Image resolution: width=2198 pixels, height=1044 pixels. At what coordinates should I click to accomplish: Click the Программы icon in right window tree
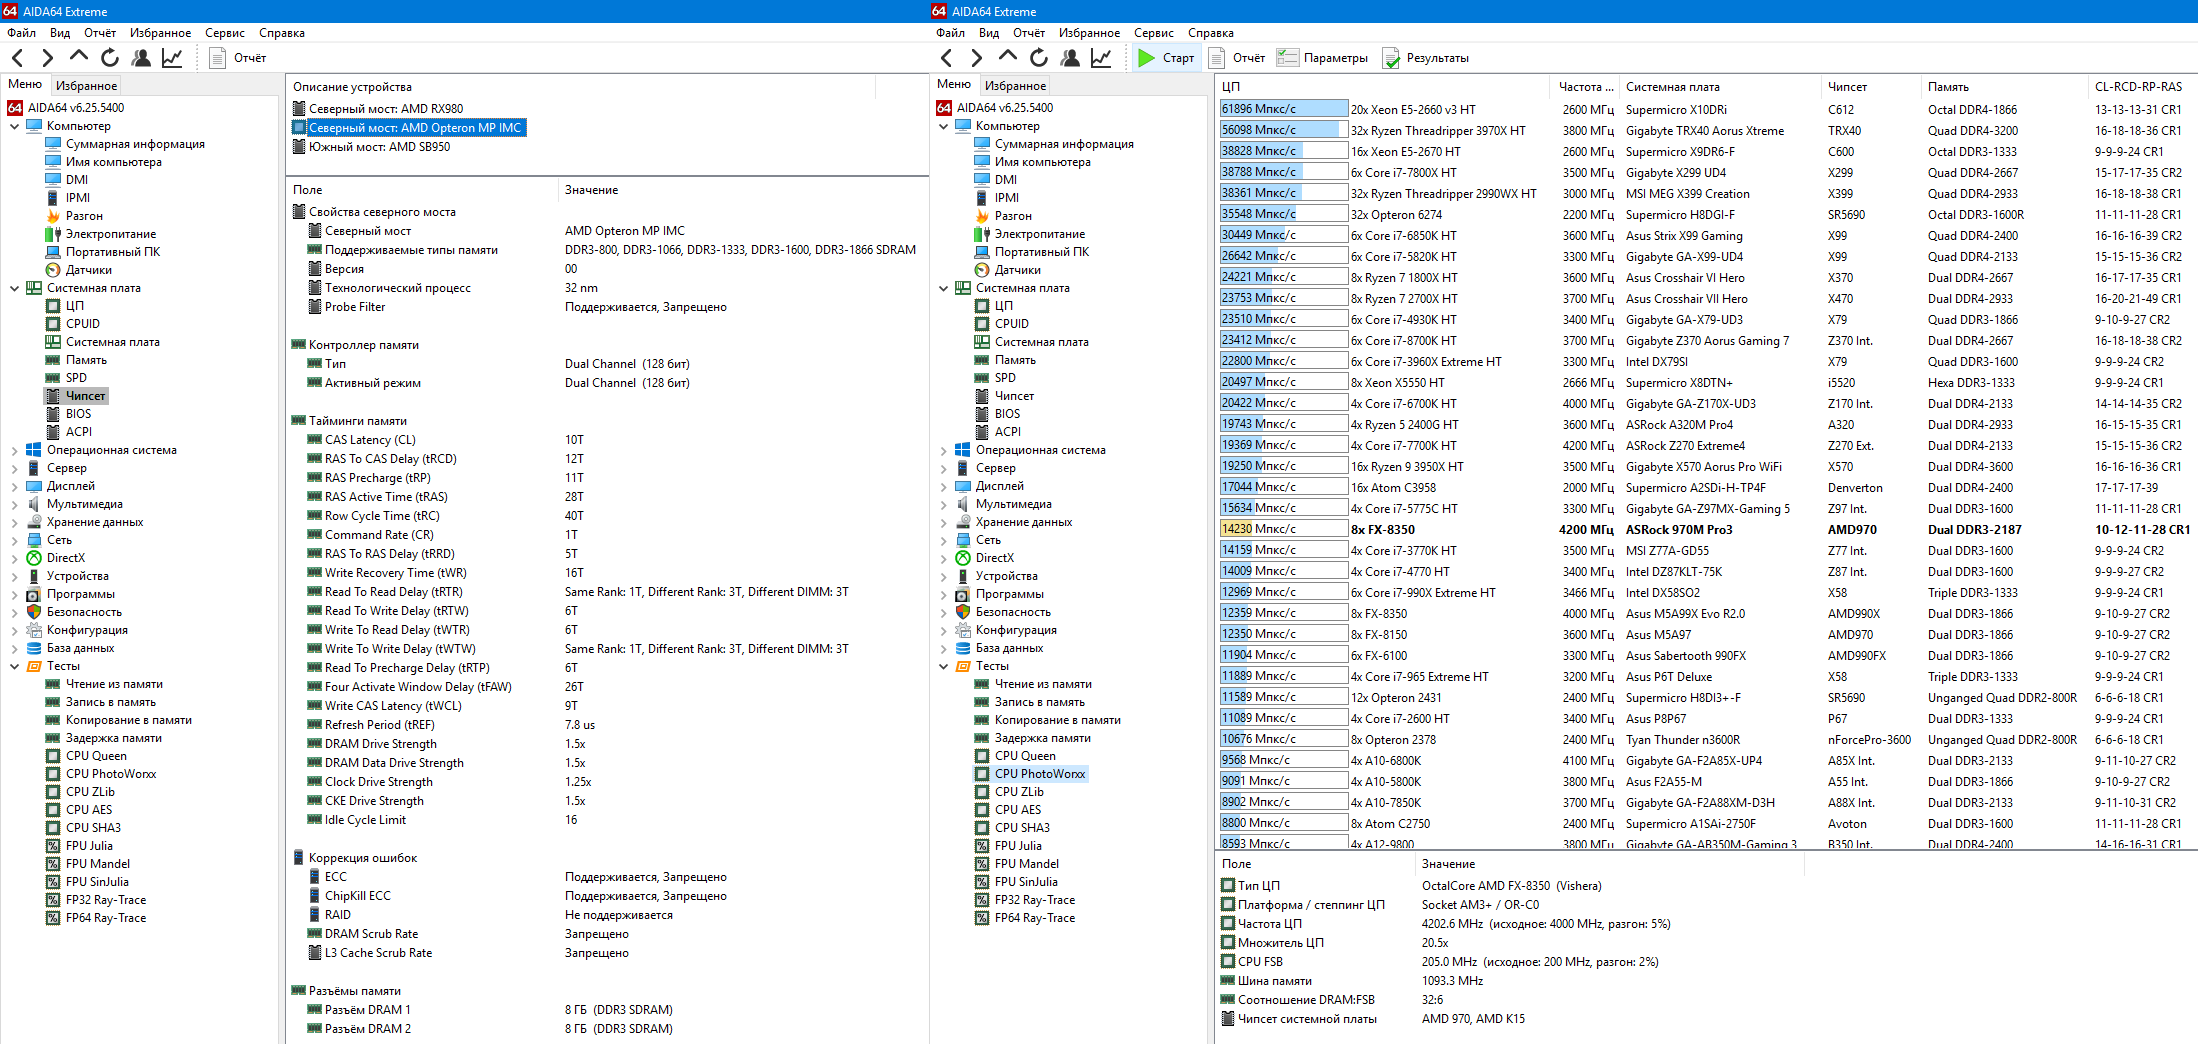[963, 594]
